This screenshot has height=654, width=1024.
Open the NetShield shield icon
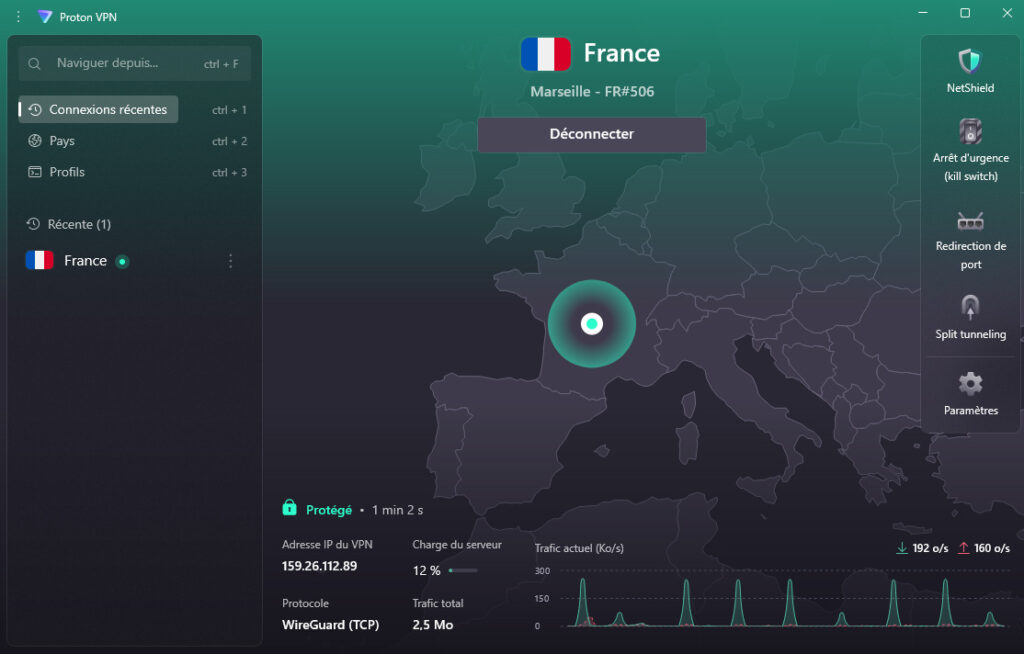click(x=970, y=62)
